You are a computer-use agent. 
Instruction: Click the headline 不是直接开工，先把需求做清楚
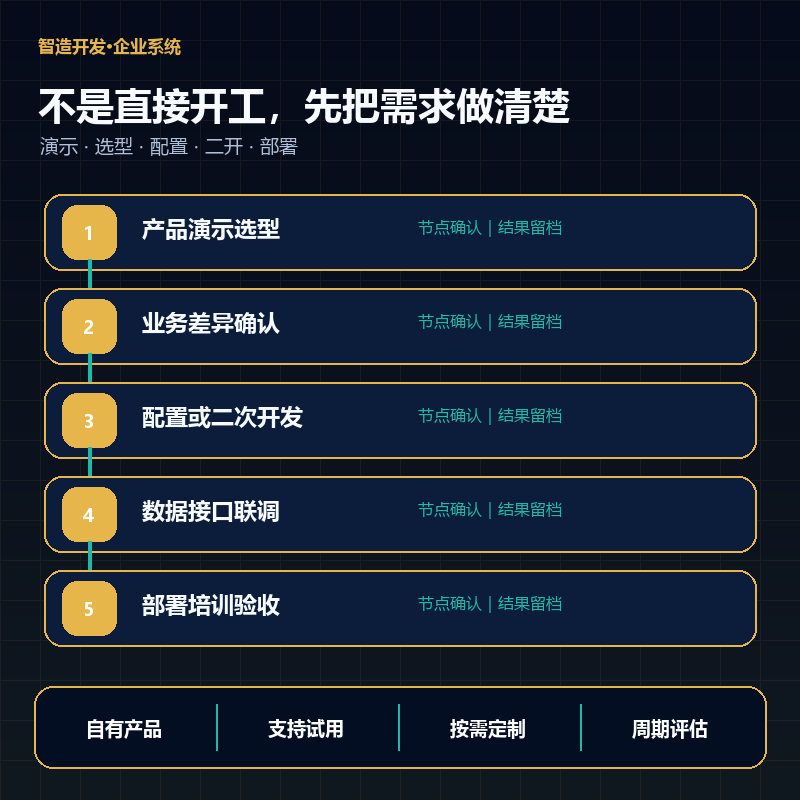coord(304,106)
